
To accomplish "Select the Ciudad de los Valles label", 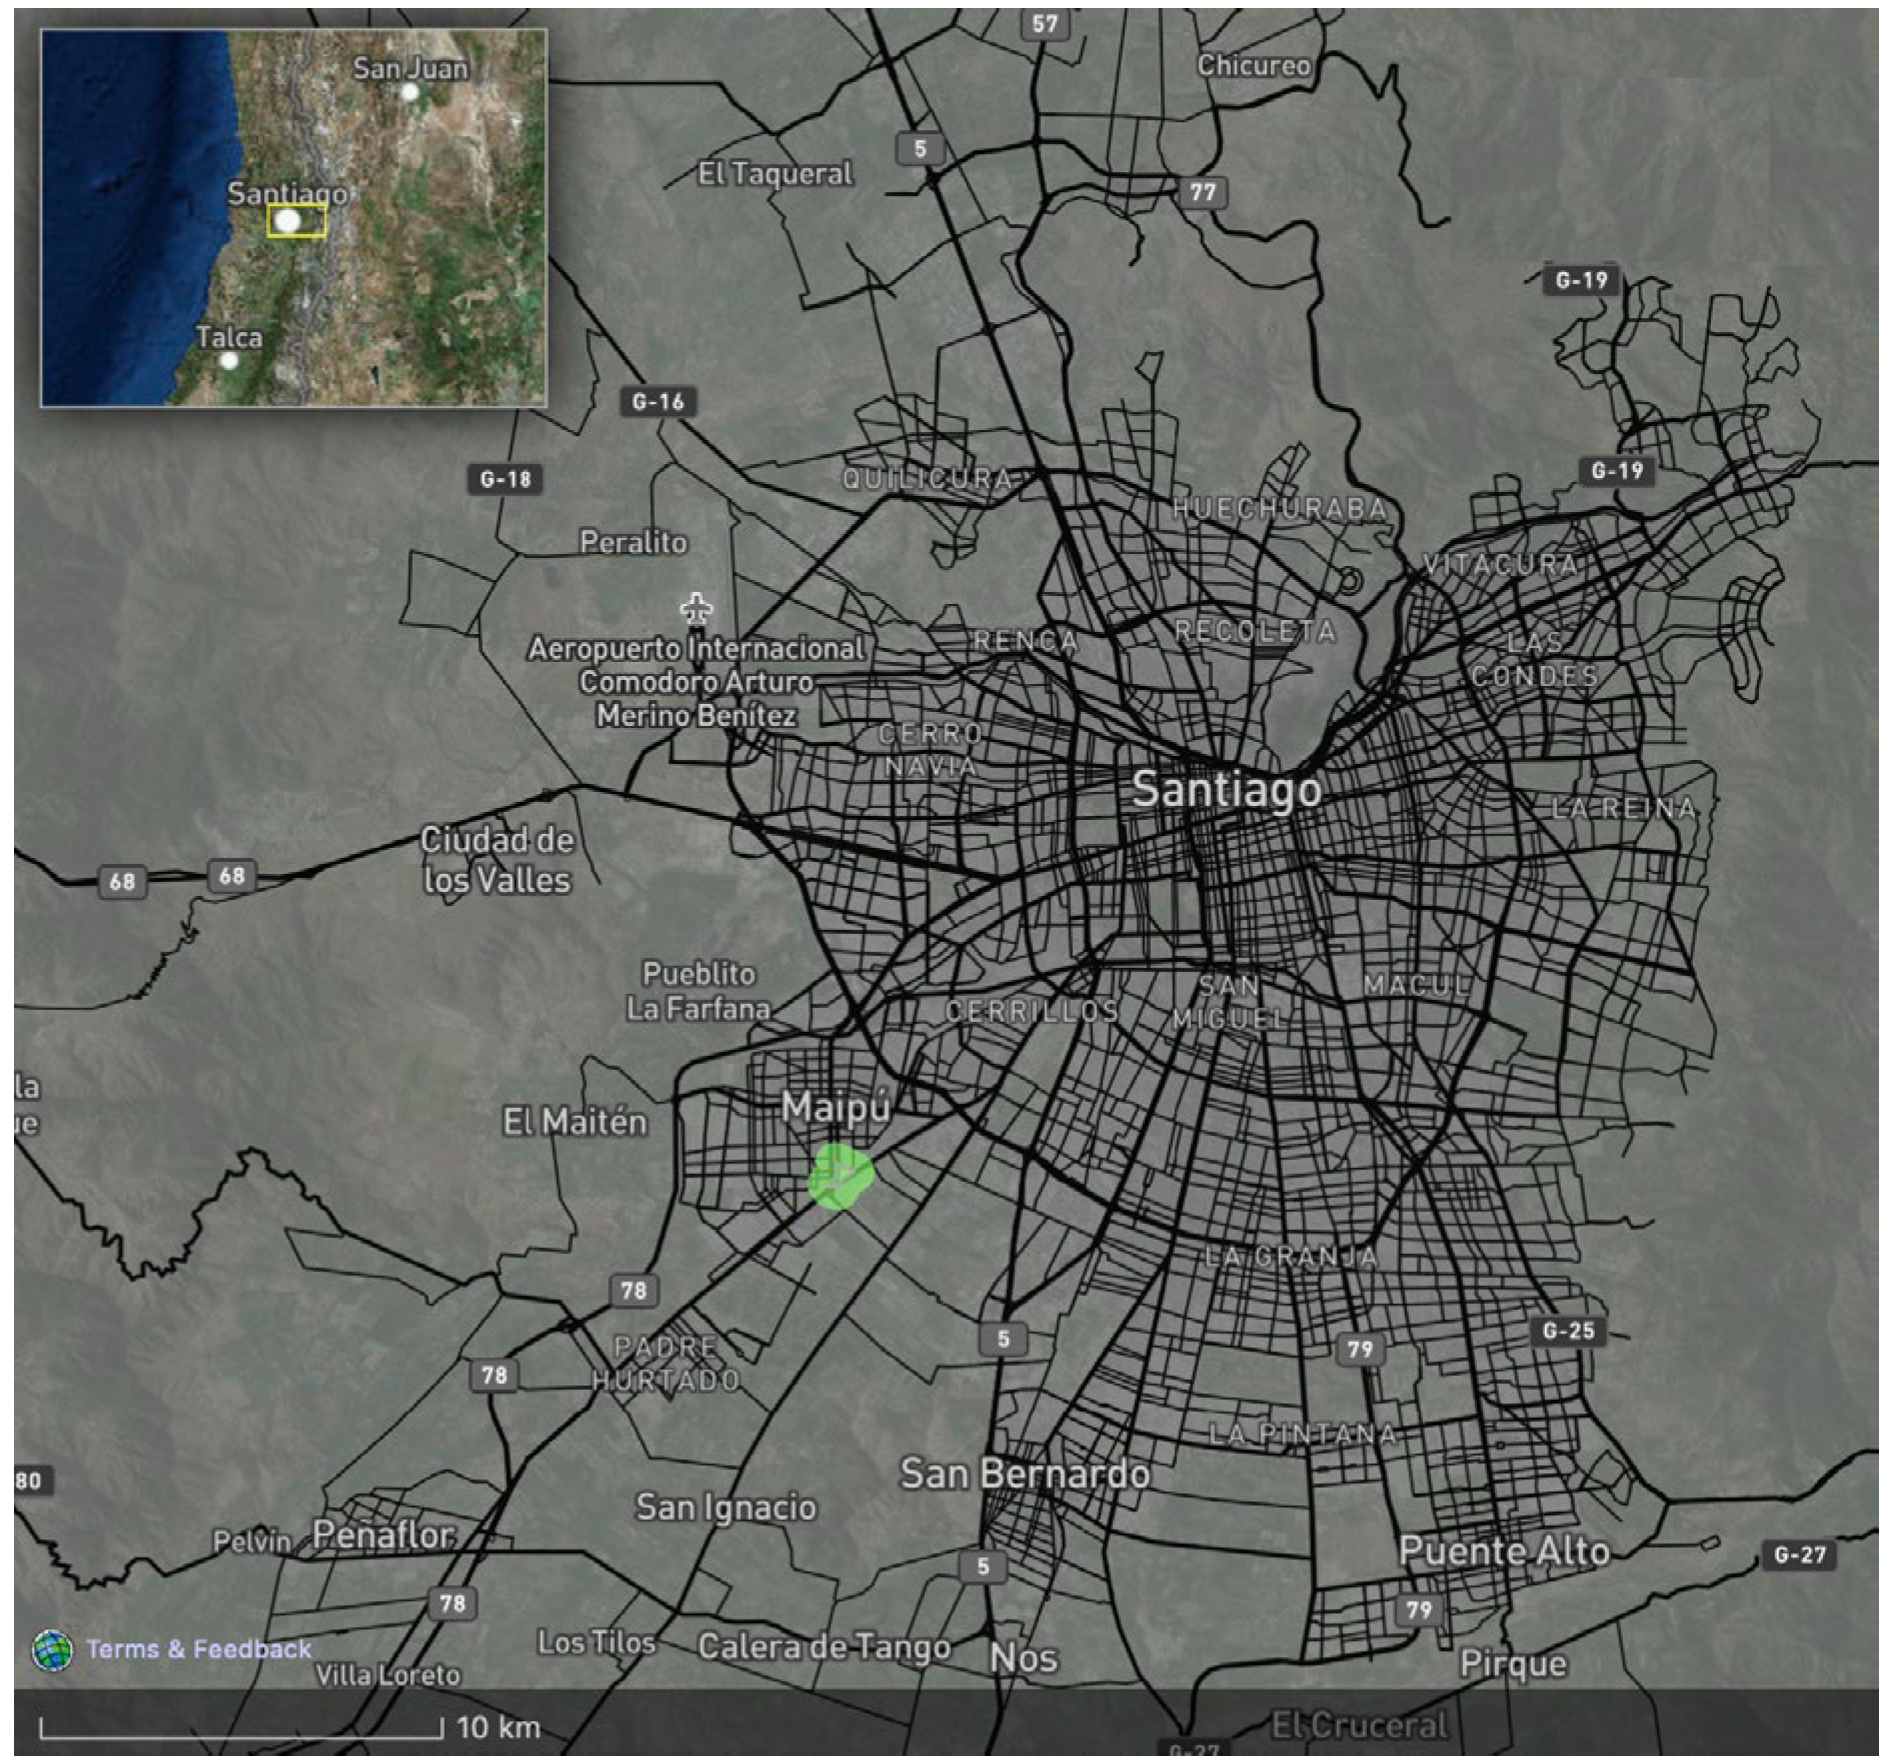I will pyautogui.click(x=496, y=859).
